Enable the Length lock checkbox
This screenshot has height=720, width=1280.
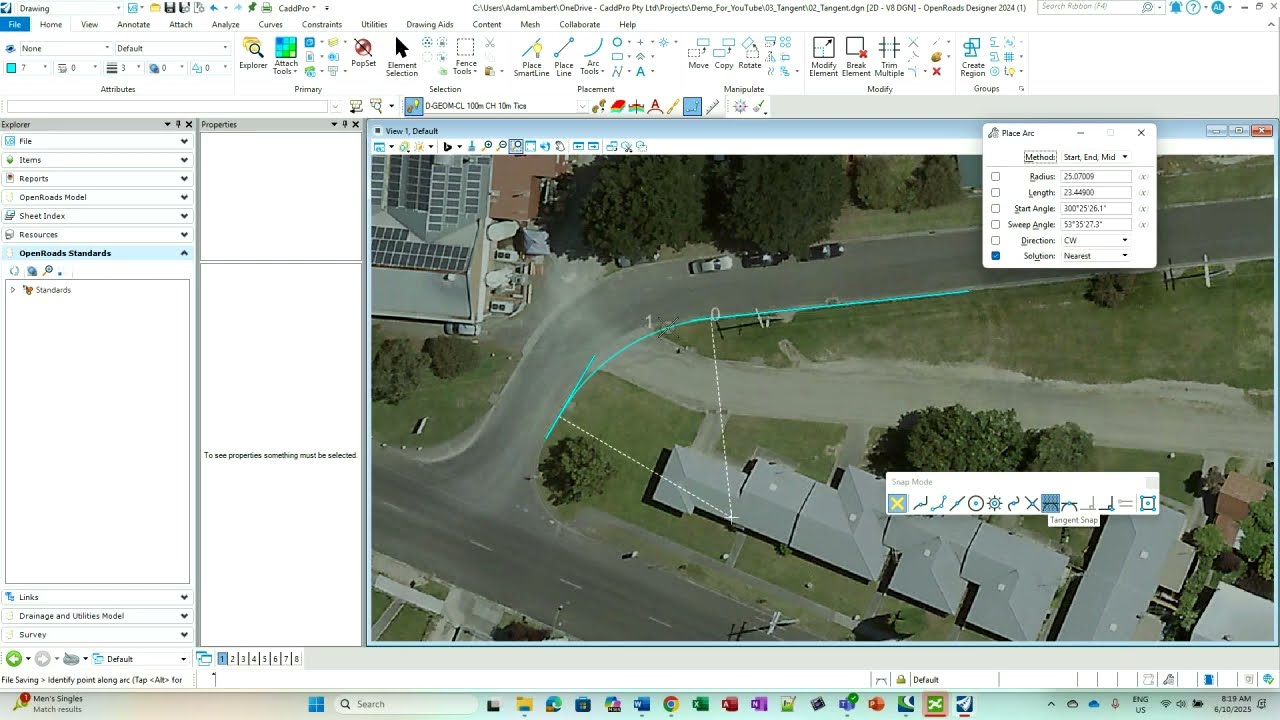[995, 193]
